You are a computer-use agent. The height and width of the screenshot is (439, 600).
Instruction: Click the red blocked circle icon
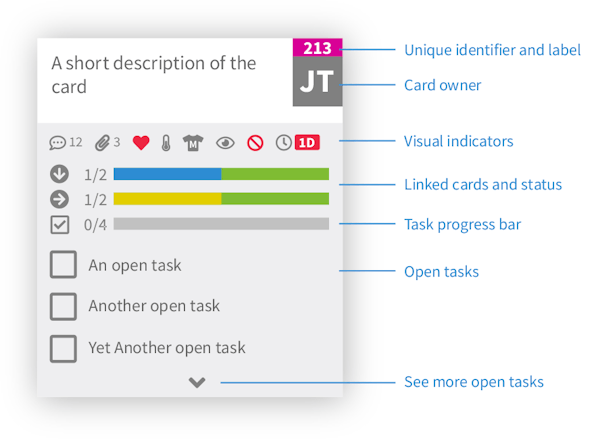point(255,143)
